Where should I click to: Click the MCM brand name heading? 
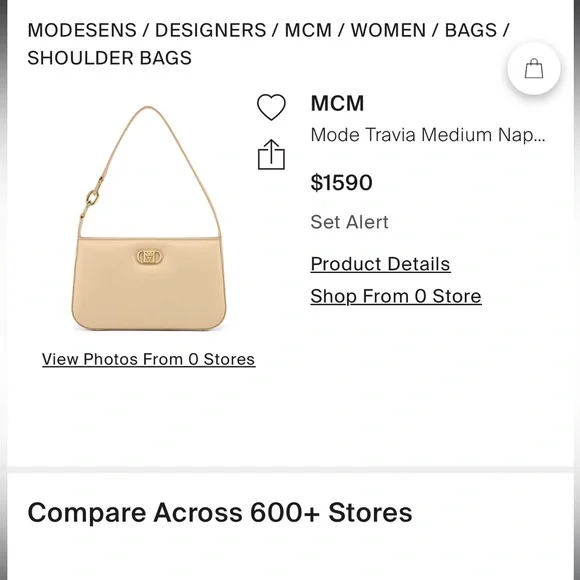tap(337, 103)
